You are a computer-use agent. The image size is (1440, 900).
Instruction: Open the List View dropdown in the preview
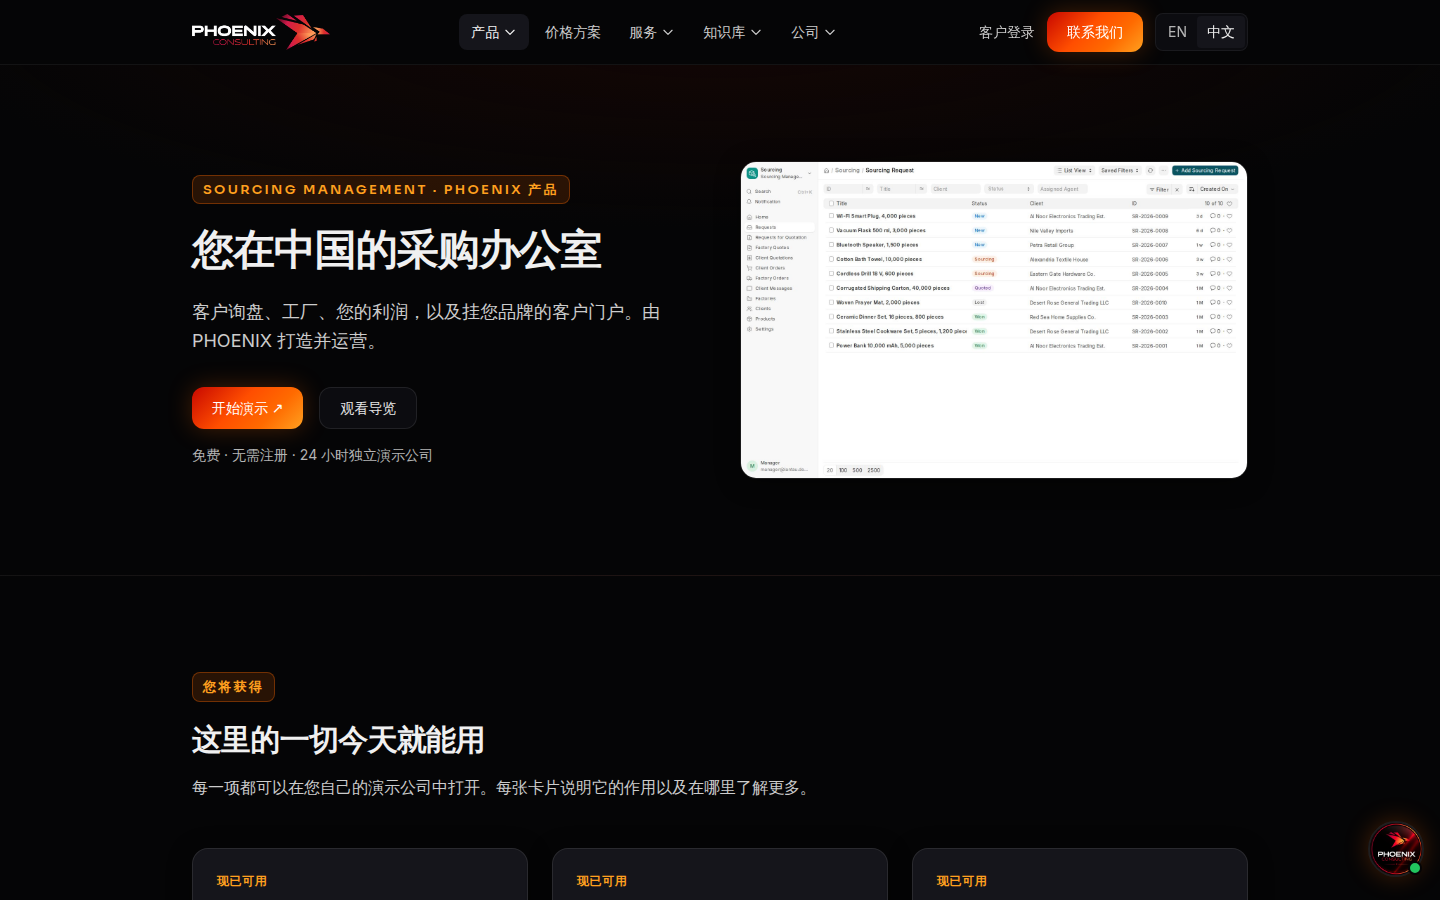point(1075,171)
